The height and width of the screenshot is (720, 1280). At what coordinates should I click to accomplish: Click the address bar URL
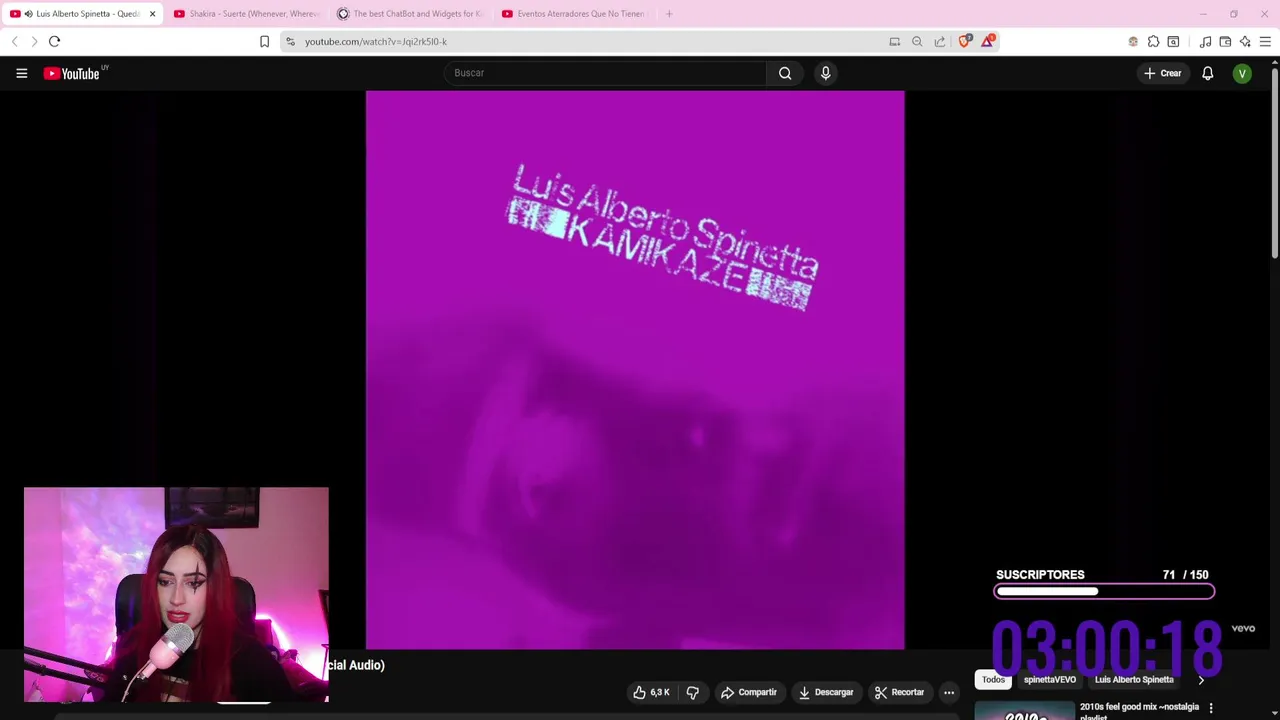pos(376,41)
